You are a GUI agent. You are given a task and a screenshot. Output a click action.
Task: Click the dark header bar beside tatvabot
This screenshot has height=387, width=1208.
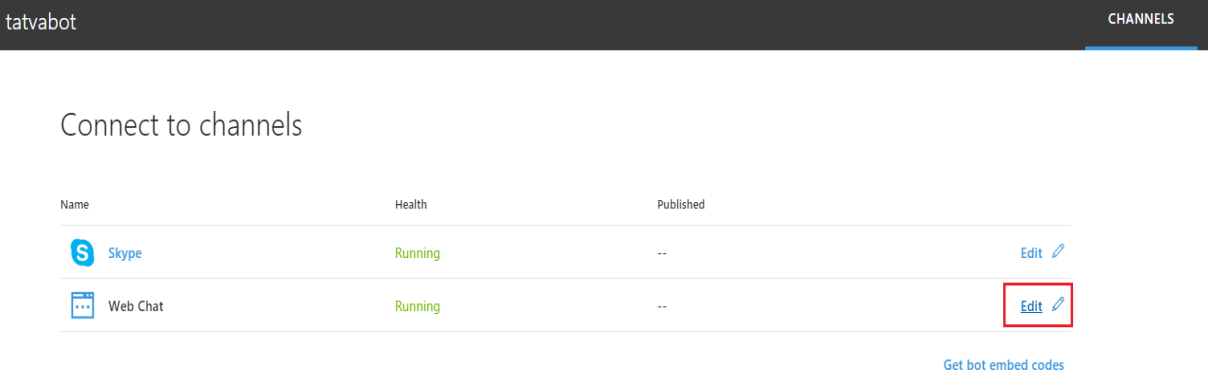tap(580, 24)
